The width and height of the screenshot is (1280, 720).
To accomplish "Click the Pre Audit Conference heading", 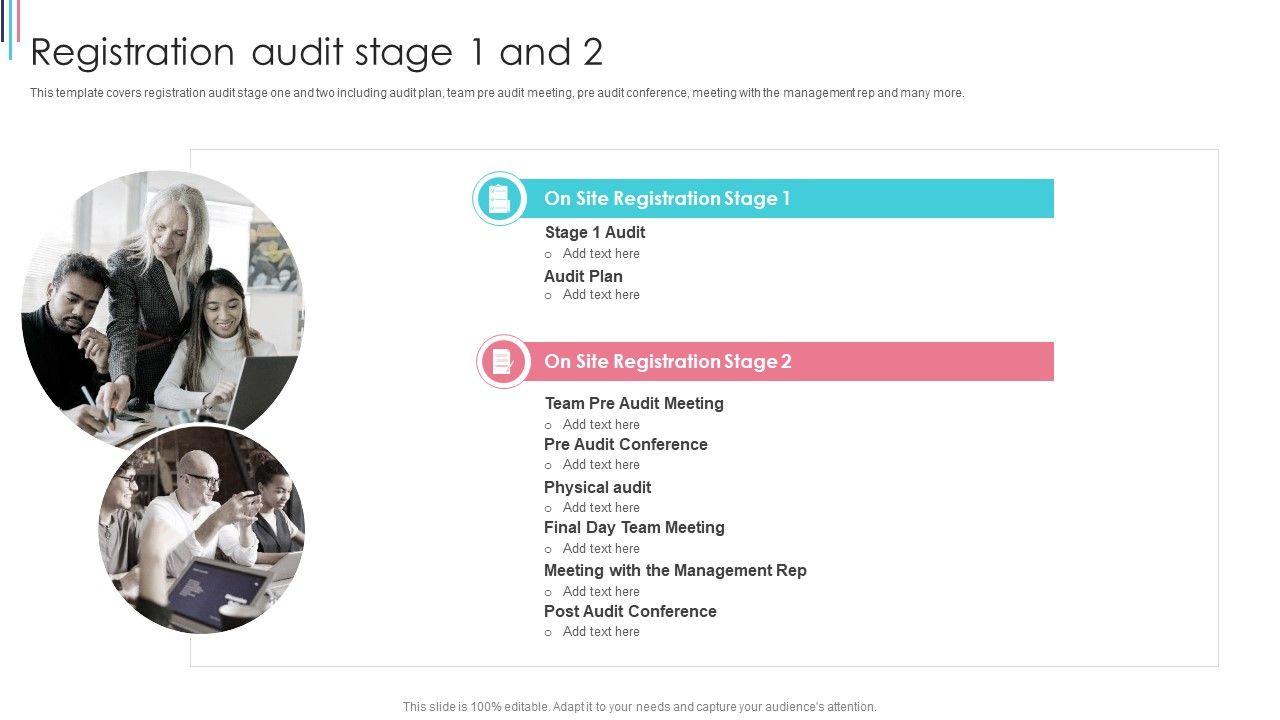I will (x=626, y=444).
